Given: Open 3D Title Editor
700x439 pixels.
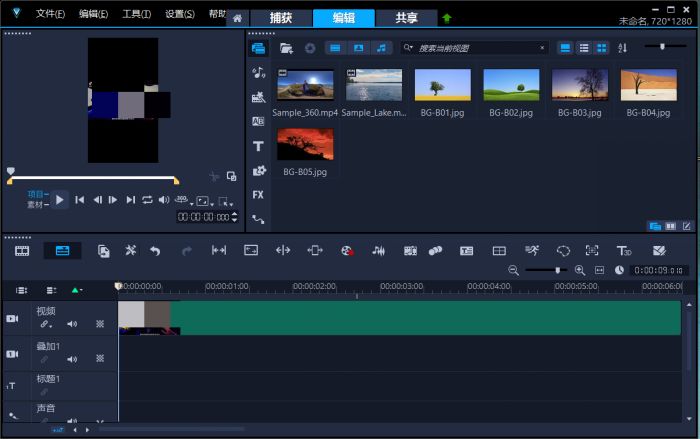Looking at the screenshot, I should (624, 251).
